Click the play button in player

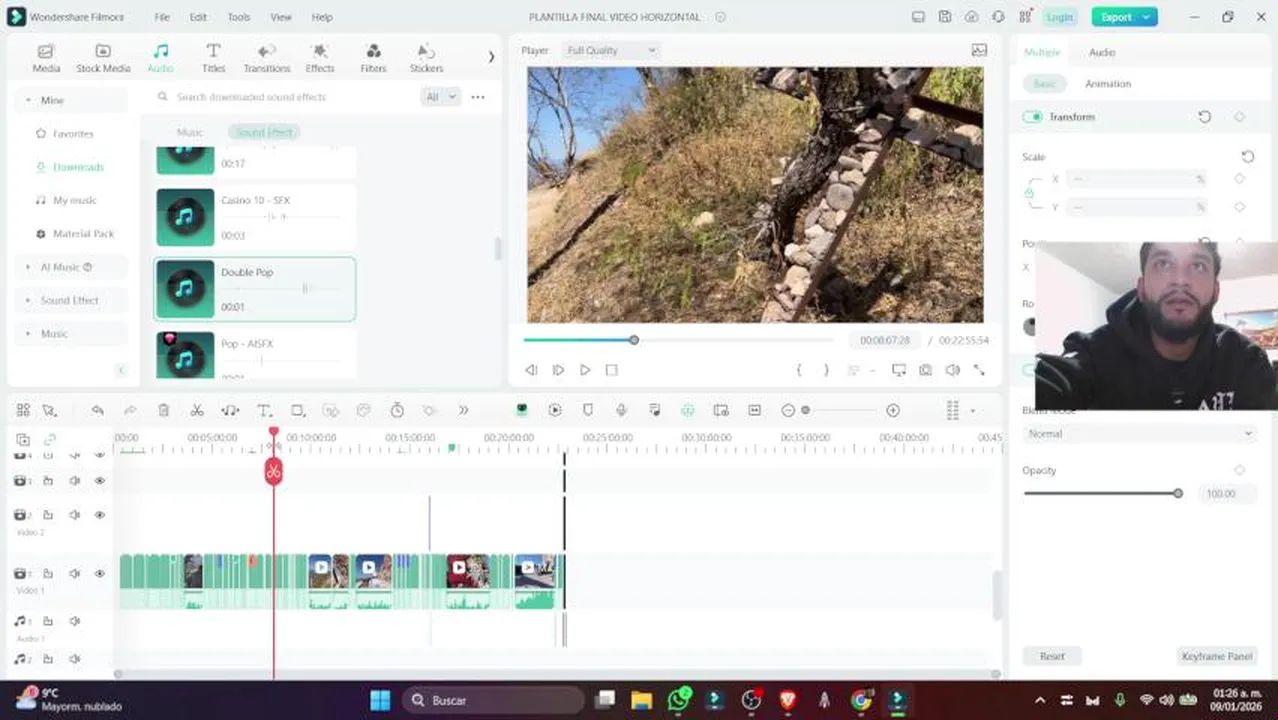[x=585, y=370]
